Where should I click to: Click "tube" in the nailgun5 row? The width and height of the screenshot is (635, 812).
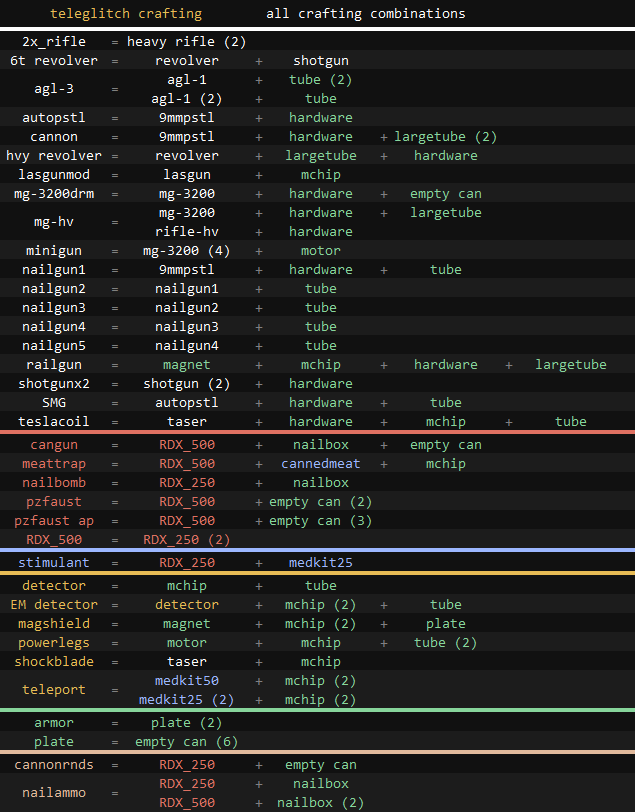pyautogui.click(x=321, y=345)
